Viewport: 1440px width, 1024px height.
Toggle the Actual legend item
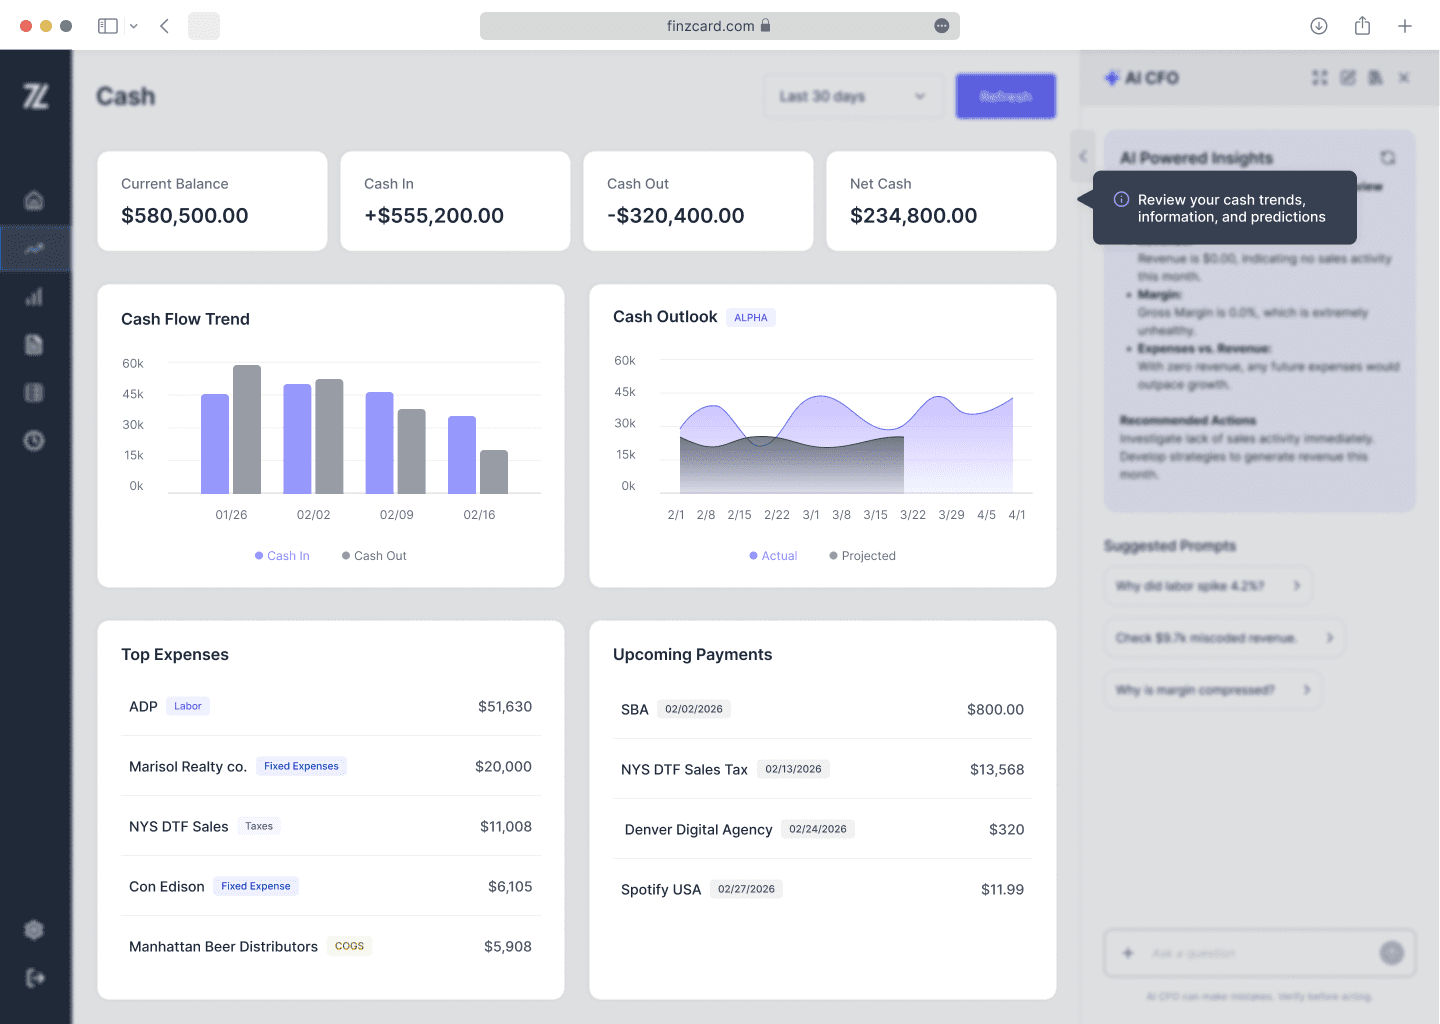click(x=773, y=556)
